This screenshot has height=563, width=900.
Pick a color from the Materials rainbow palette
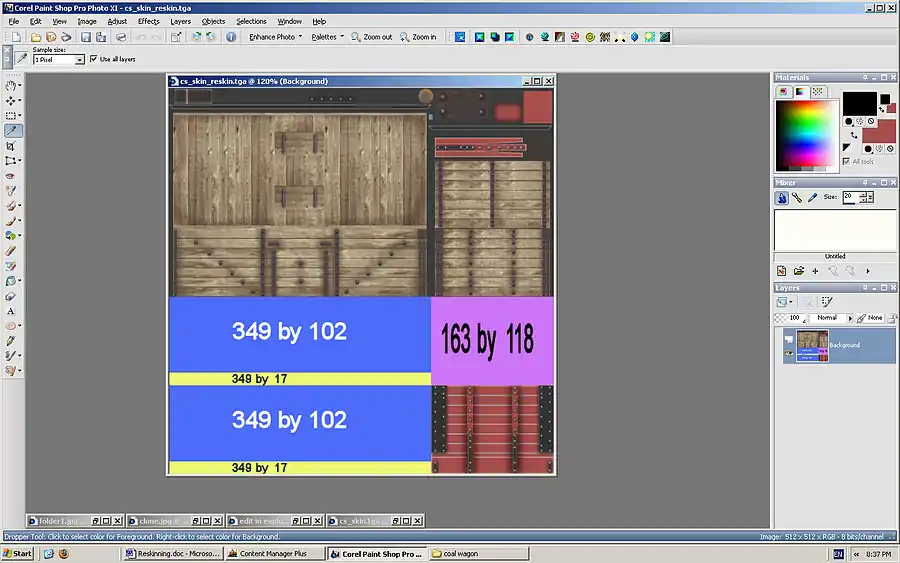[x=804, y=126]
